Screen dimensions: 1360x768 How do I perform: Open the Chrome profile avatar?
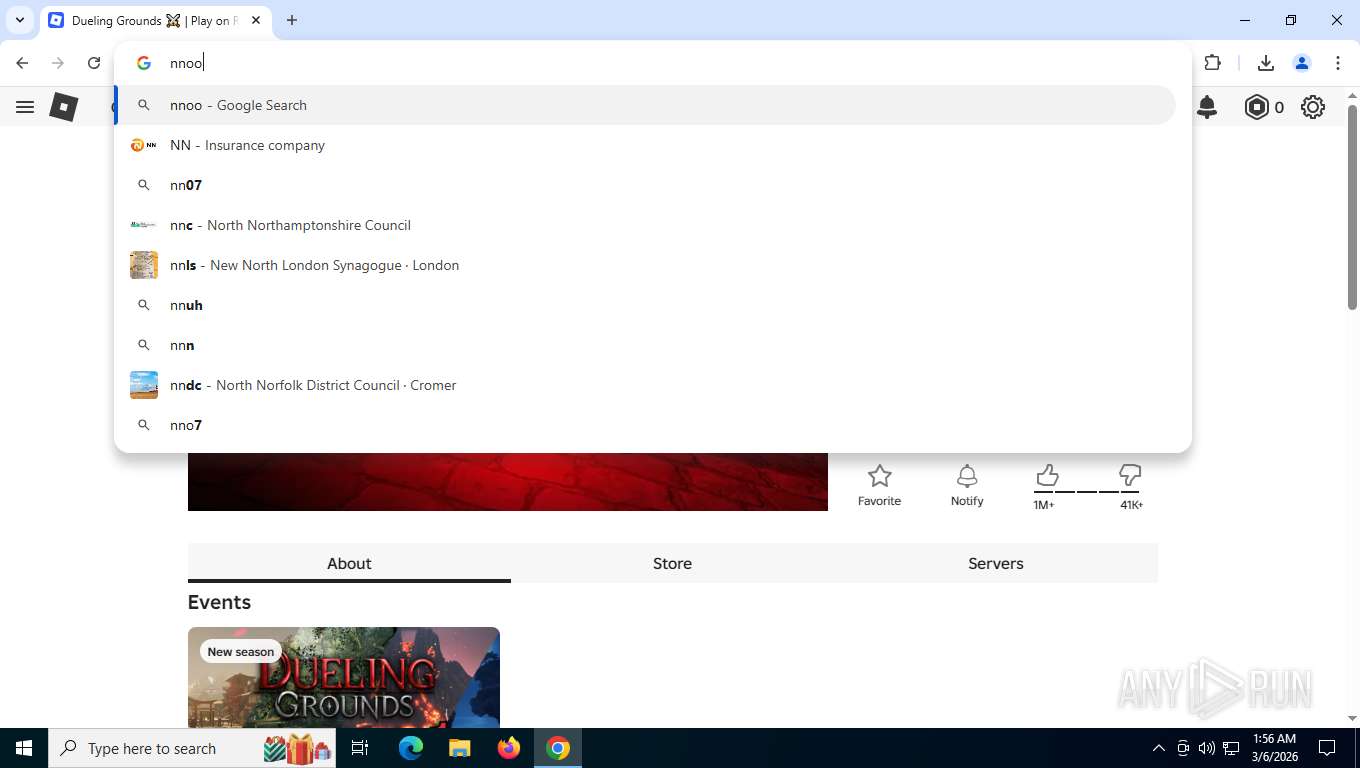point(1301,63)
